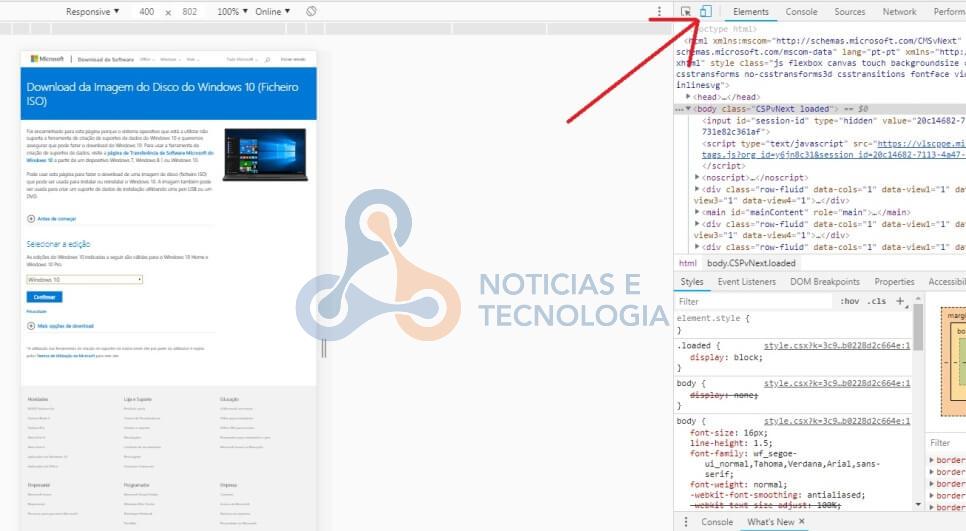Click the font-weight: normal declaration
This screenshot has height=531, width=966.
[x=738, y=485]
